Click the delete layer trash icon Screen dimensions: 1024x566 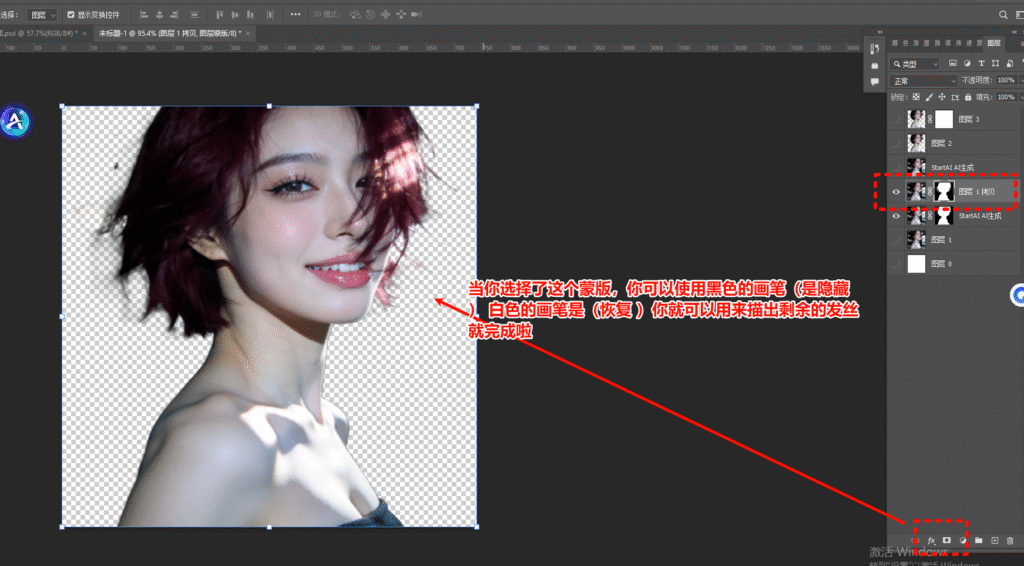[1010, 541]
